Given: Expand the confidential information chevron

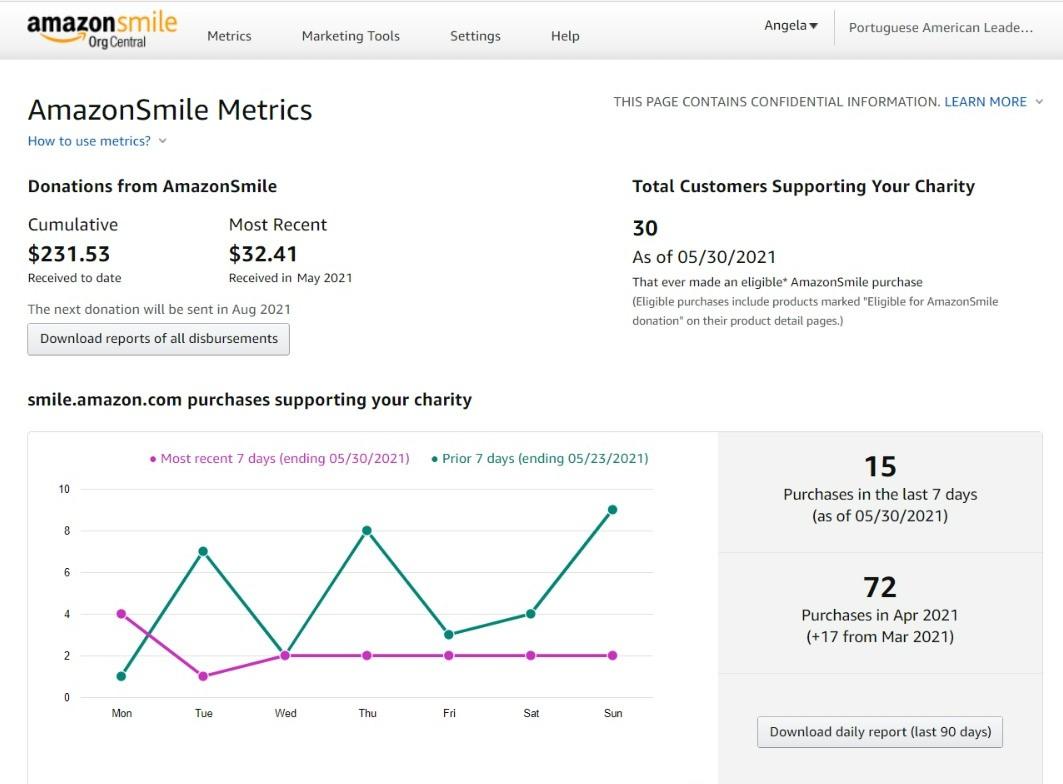Looking at the screenshot, I should coord(1039,102).
